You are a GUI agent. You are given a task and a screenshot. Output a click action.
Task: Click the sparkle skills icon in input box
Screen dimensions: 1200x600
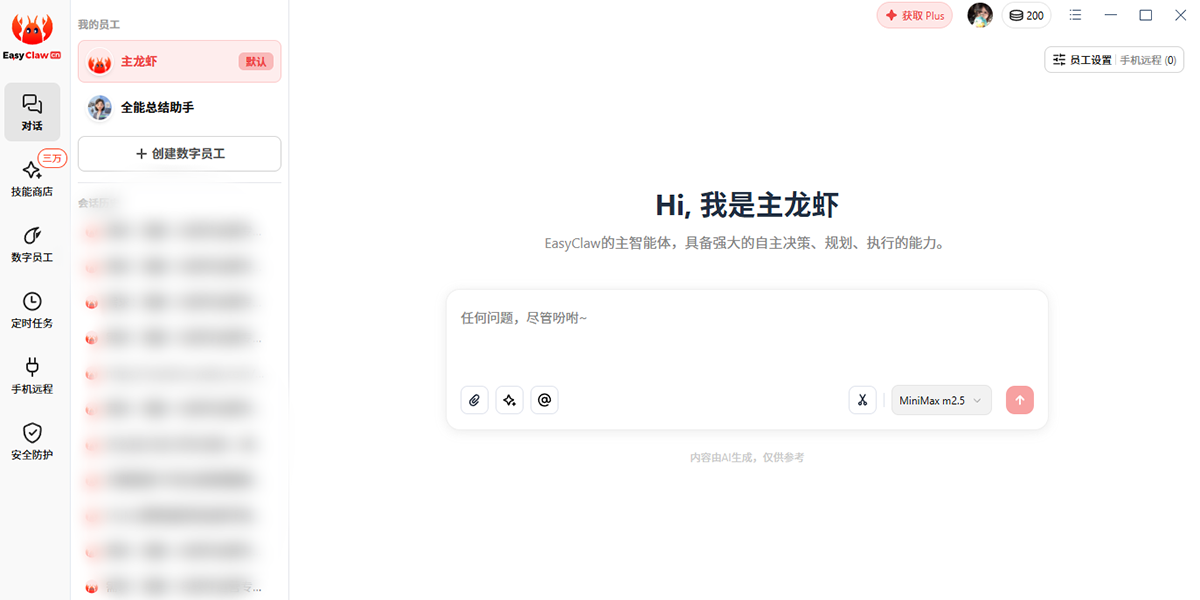click(x=510, y=400)
